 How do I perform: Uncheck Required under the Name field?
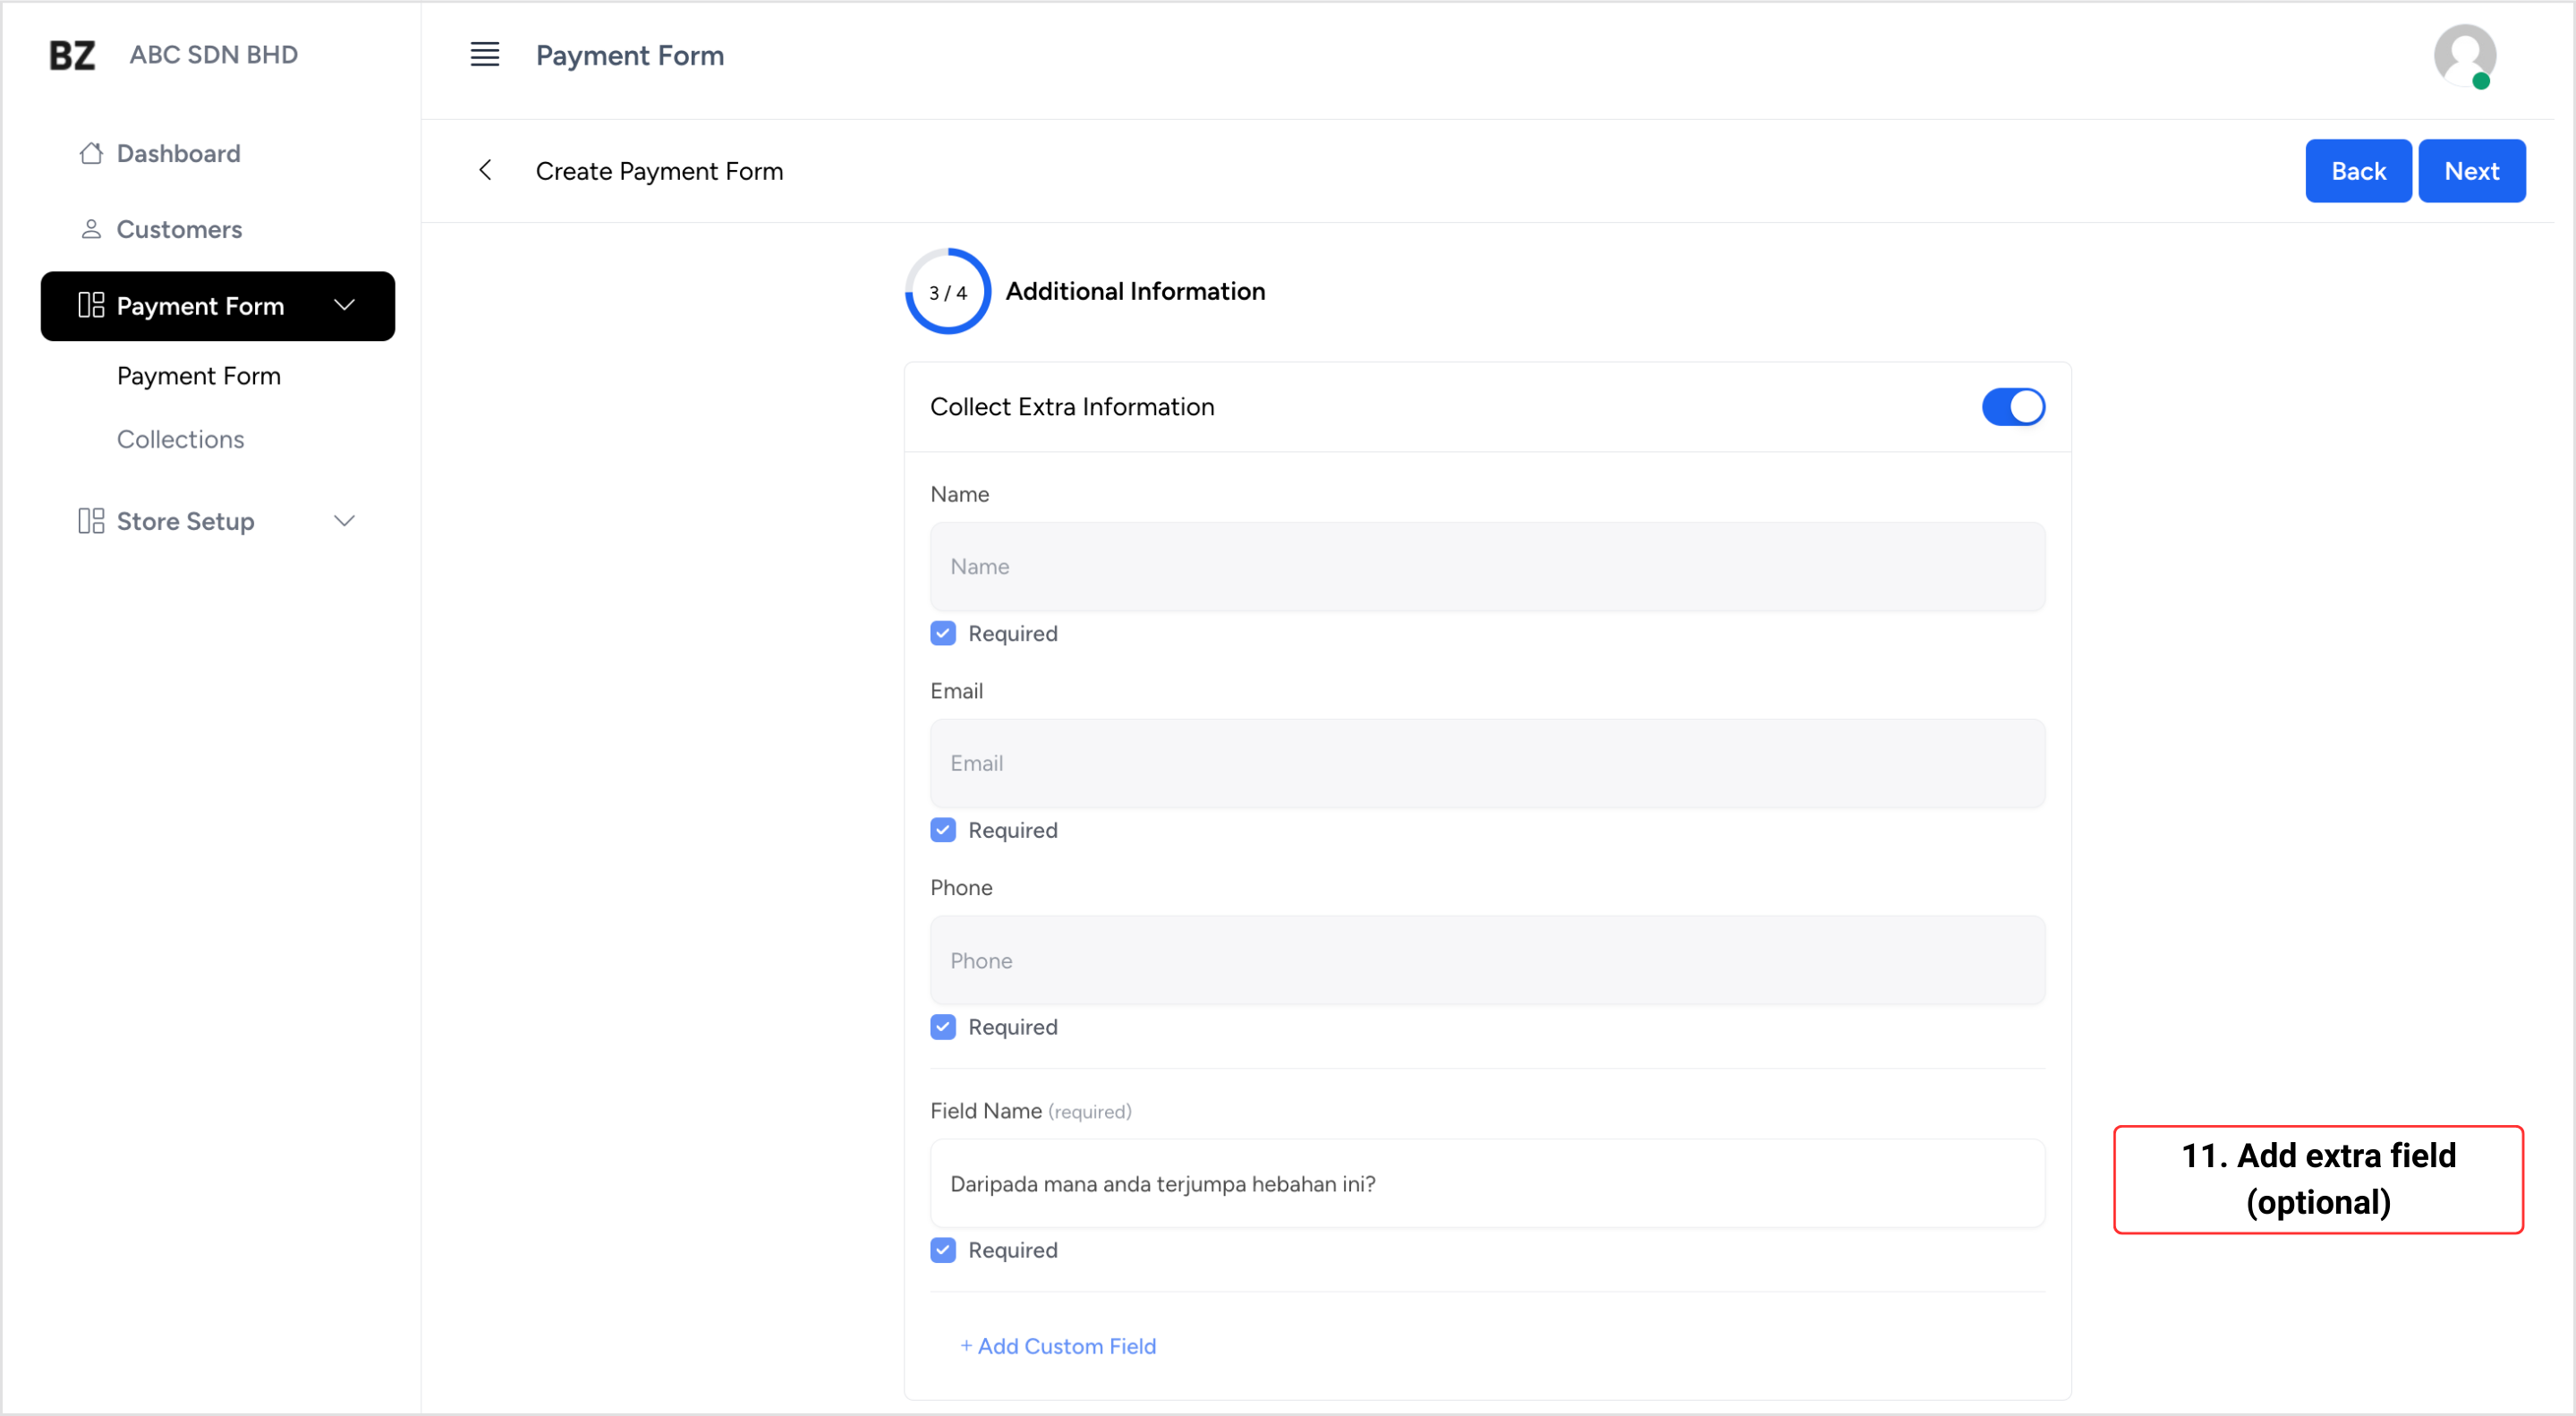943,633
